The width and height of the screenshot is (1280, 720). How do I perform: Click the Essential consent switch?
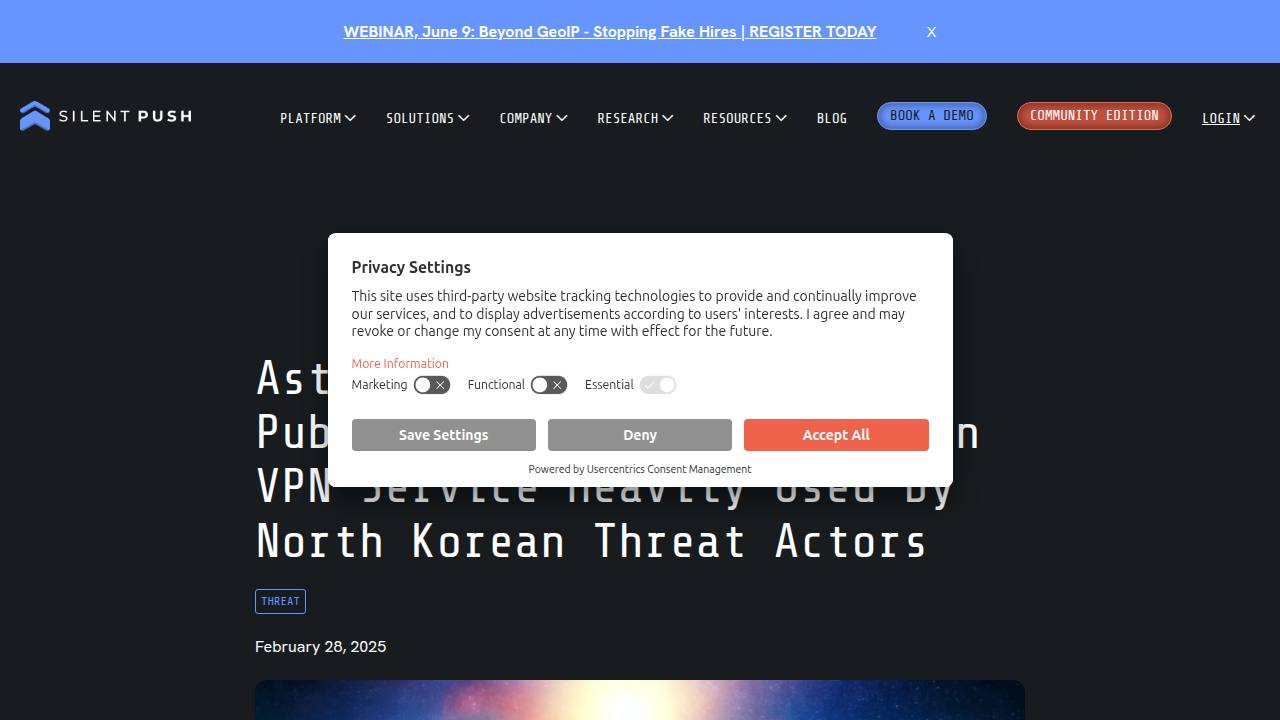coord(658,385)
